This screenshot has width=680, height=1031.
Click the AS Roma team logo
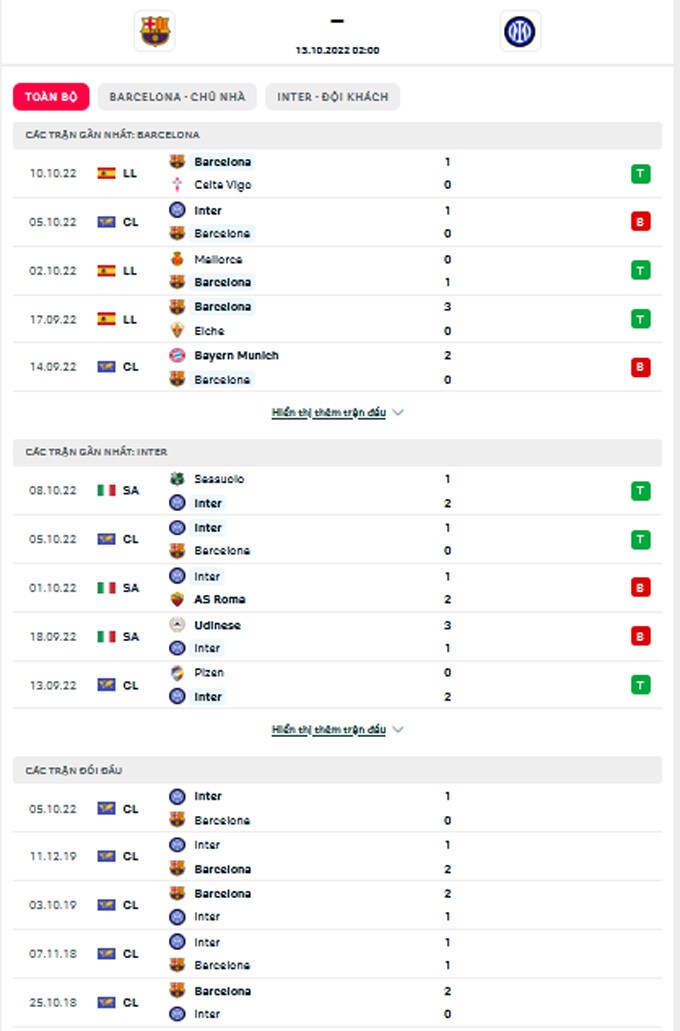pos(177,599)
